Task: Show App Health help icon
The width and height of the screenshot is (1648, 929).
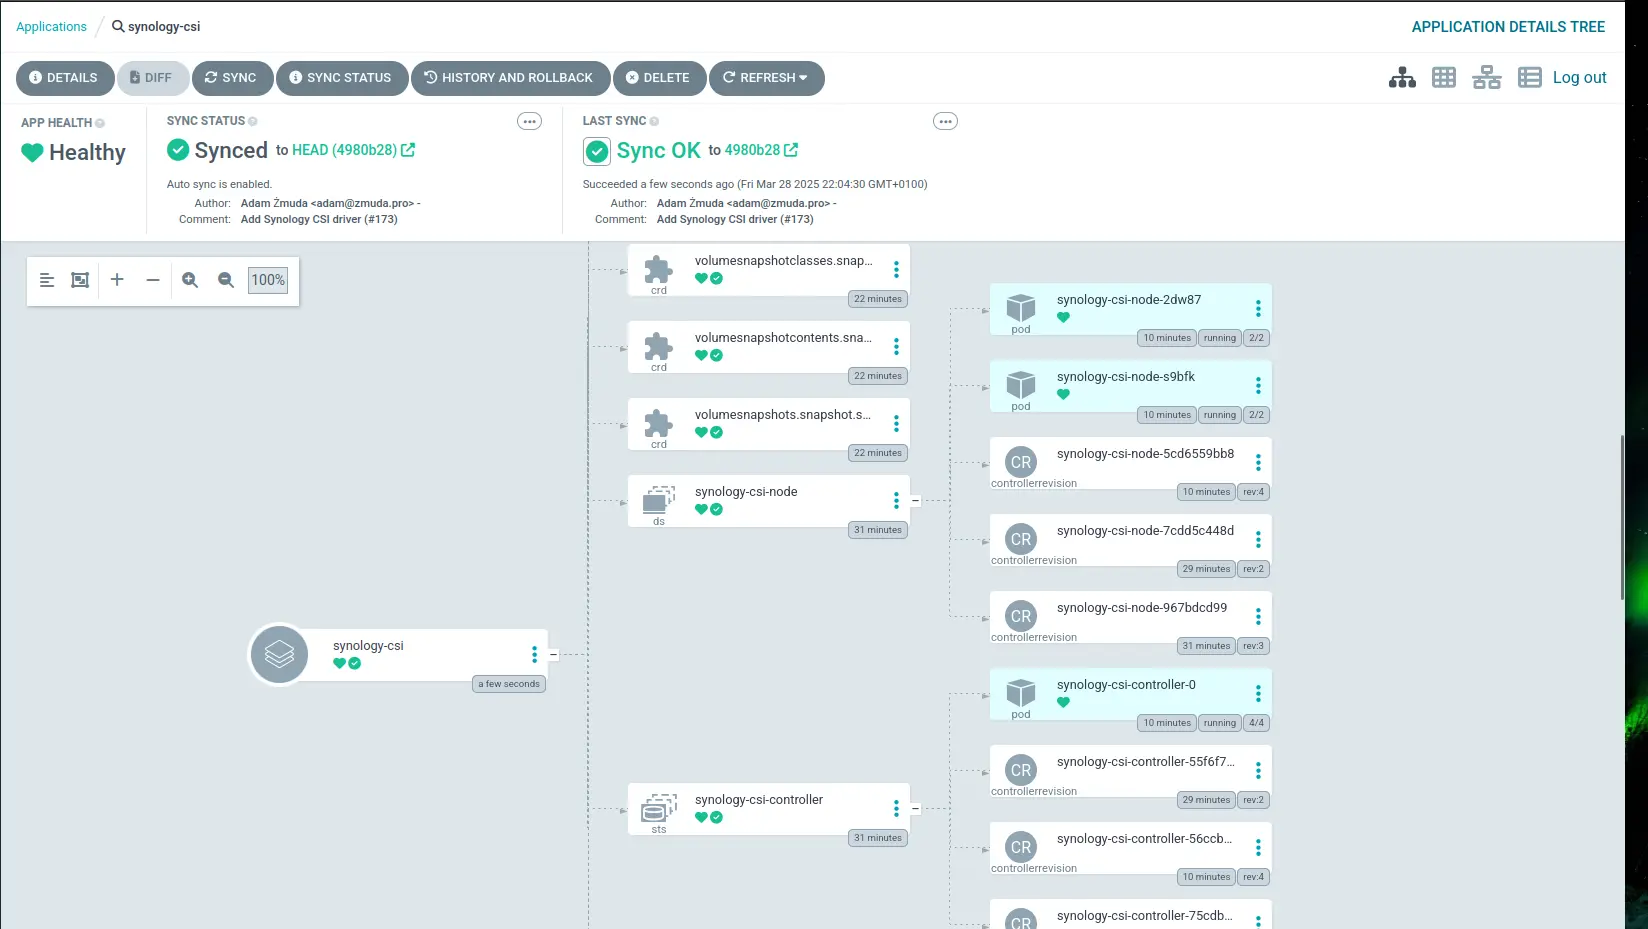Action: coord(100,123)
